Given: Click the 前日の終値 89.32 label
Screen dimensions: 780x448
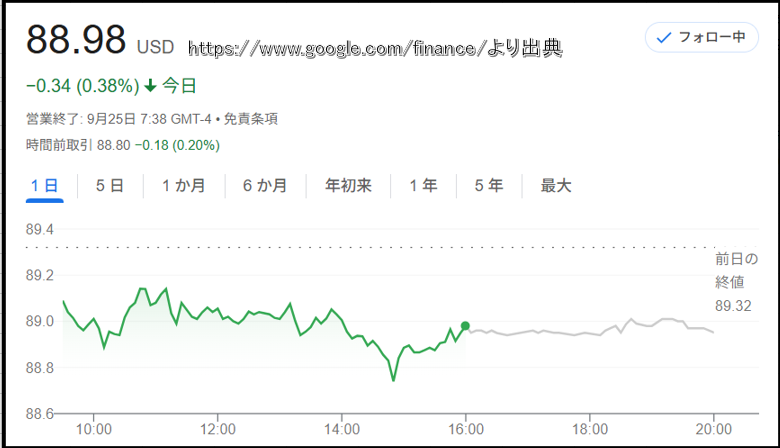Looking at the screenshot, I should click(735, 282).
